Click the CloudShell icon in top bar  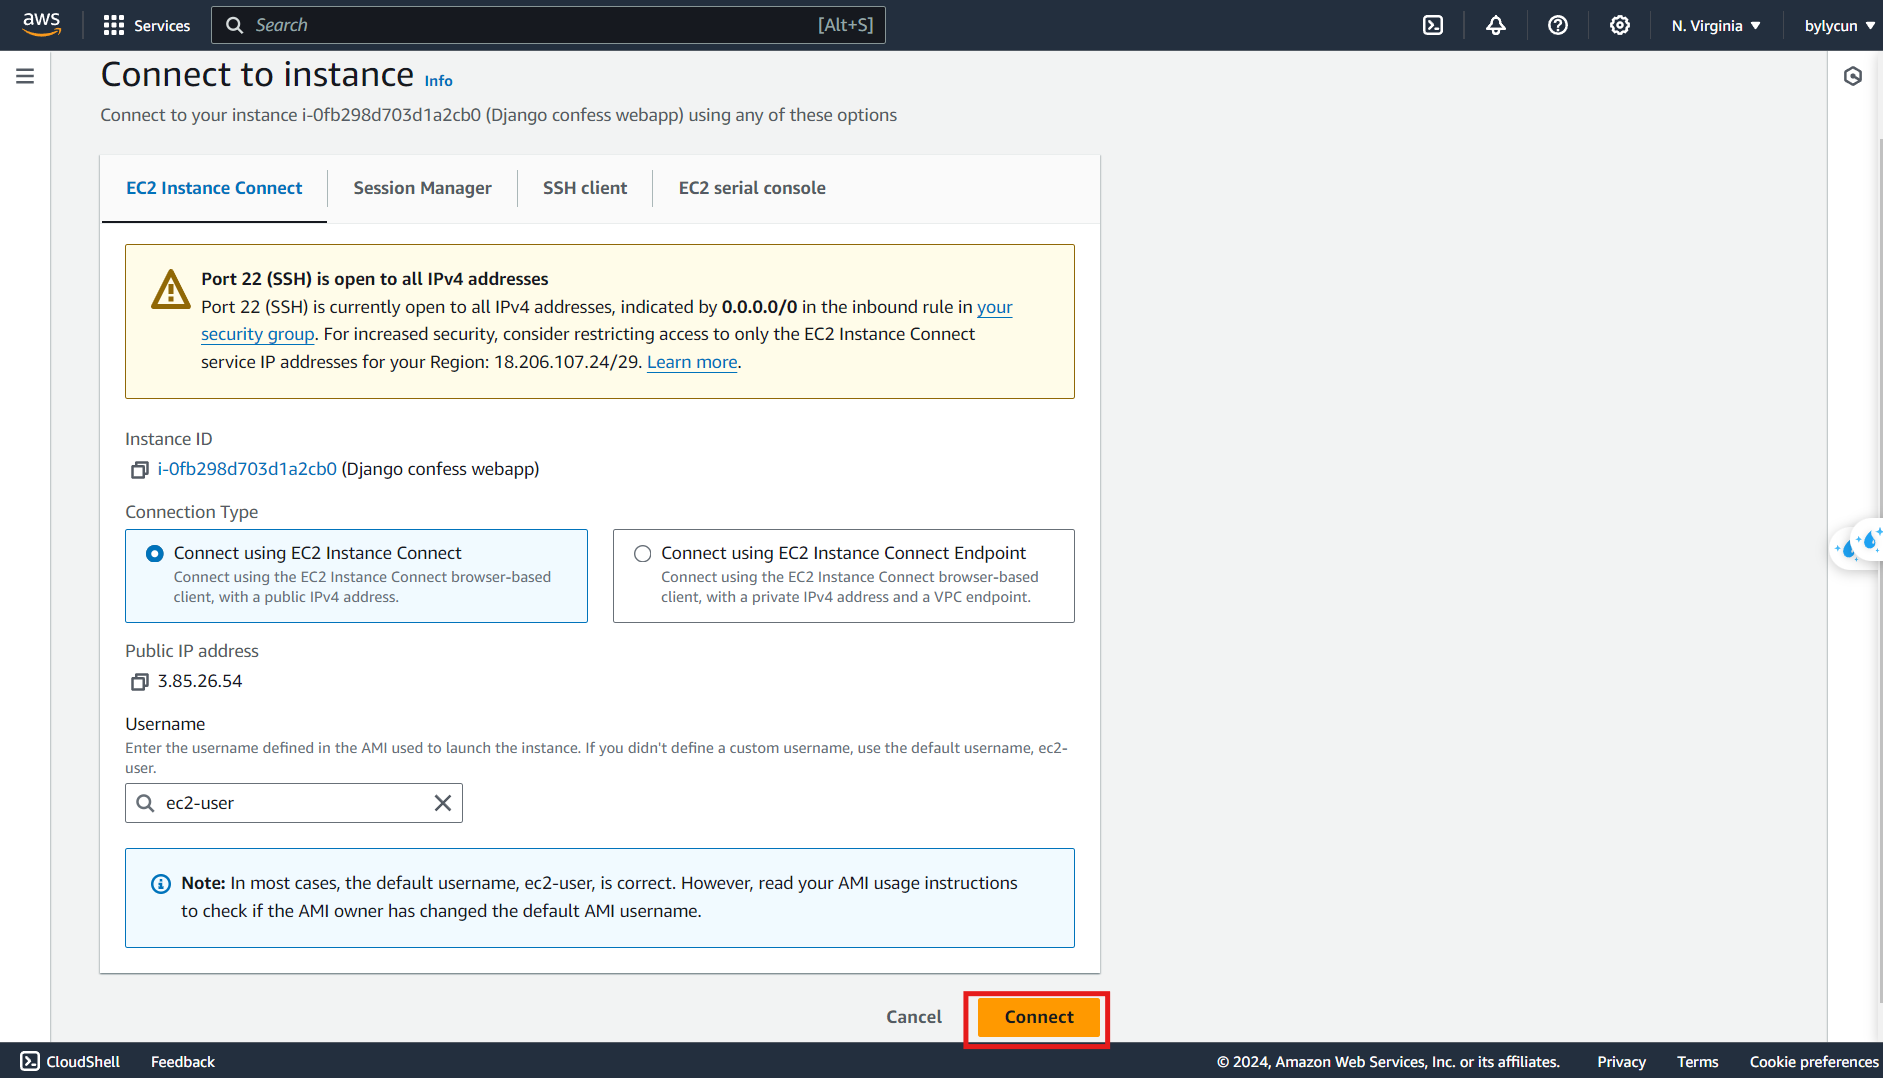coord(1433,25)
